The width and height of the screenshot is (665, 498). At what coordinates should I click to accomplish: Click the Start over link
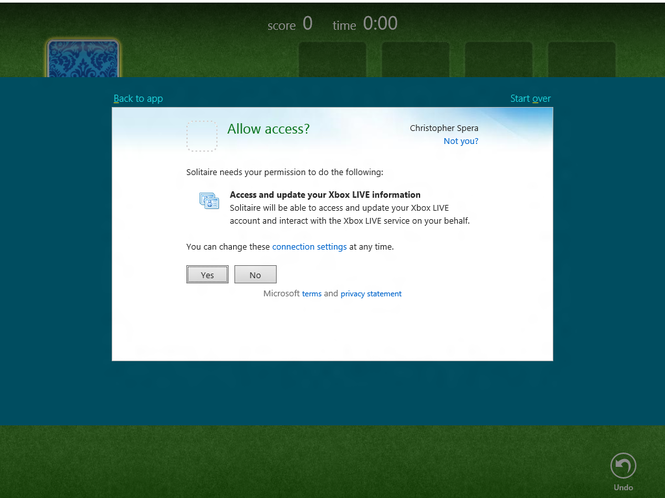[x=530, y=98]
